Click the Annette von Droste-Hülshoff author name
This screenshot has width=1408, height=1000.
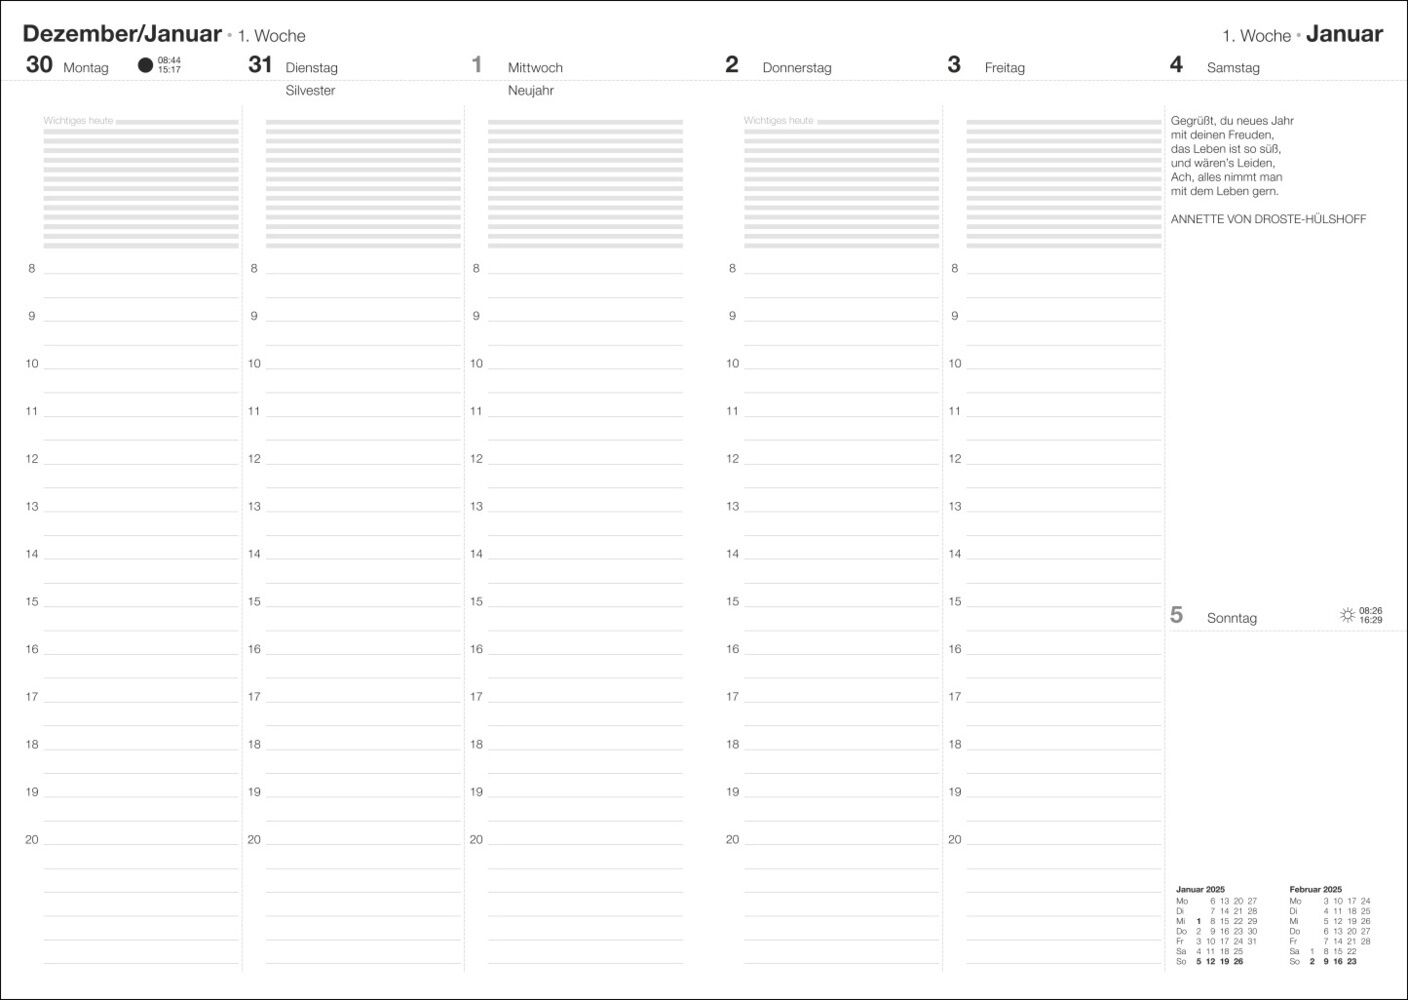(1268, 219)
